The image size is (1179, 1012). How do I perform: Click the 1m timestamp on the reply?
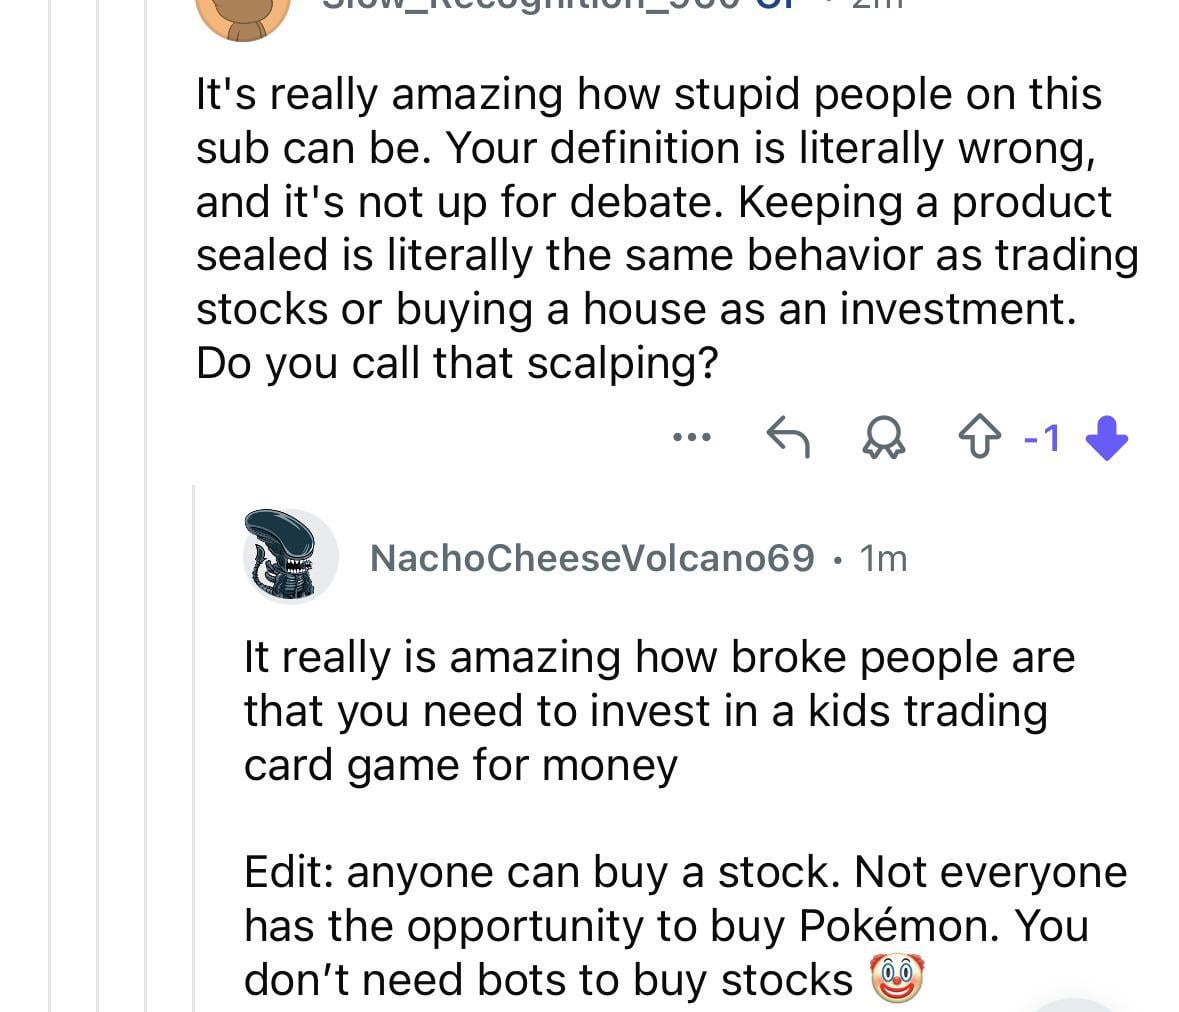884,558
